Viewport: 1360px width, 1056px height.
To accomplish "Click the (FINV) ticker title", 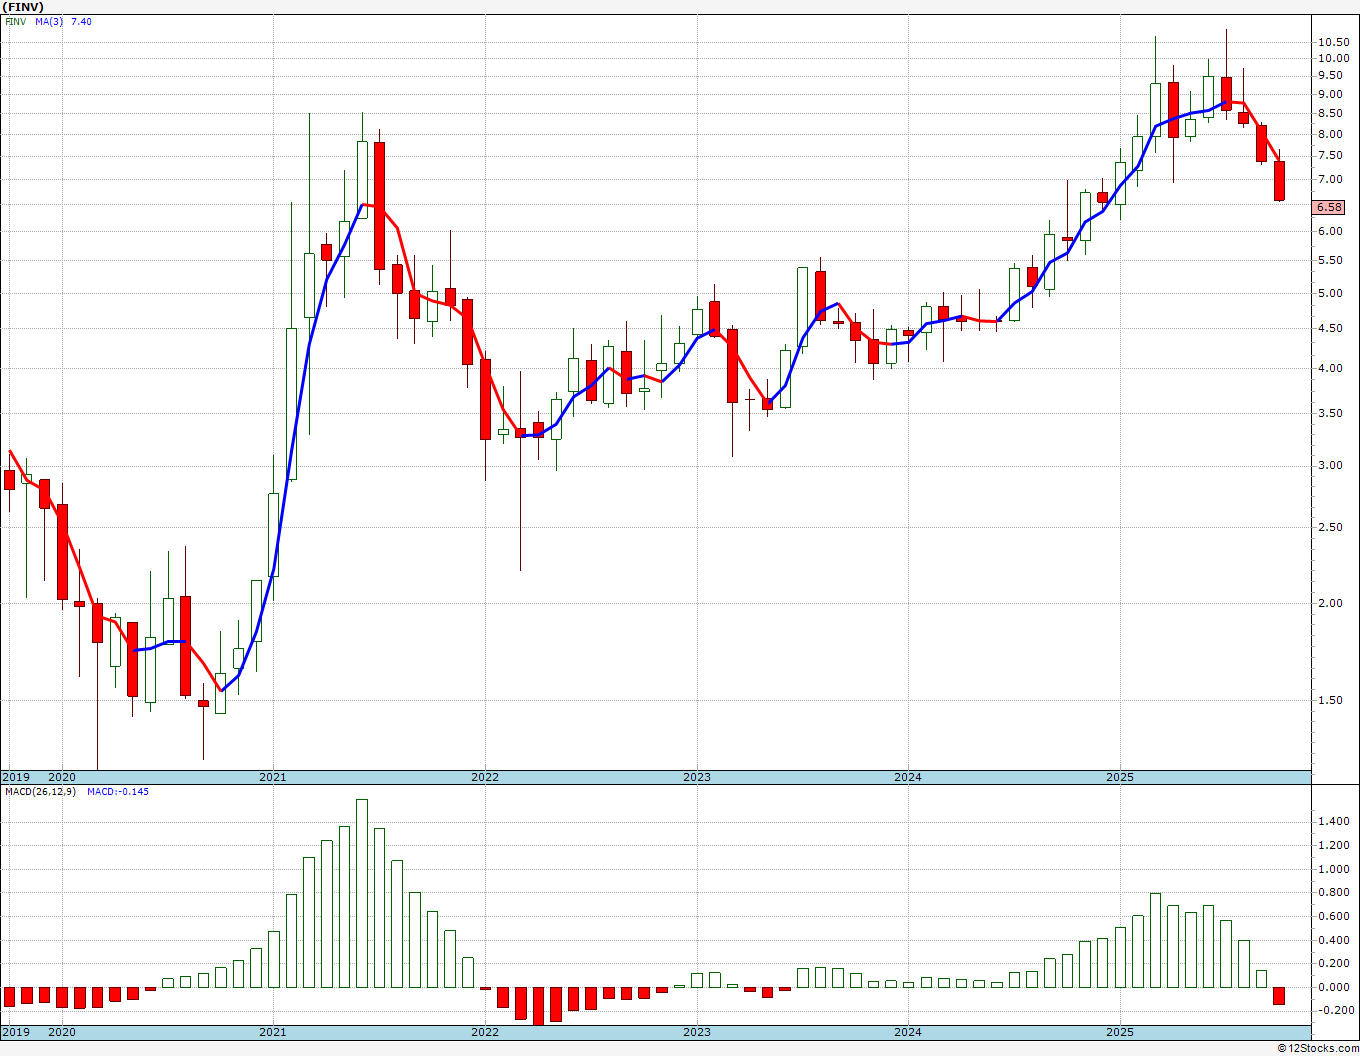I will coord(23,7).
